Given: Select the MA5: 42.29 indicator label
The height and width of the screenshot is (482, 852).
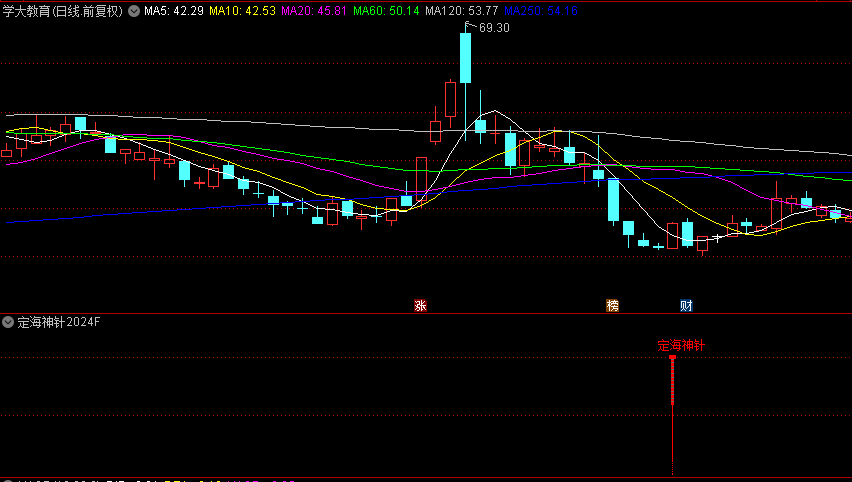Looking at the screenshot, I should (174, 11).
